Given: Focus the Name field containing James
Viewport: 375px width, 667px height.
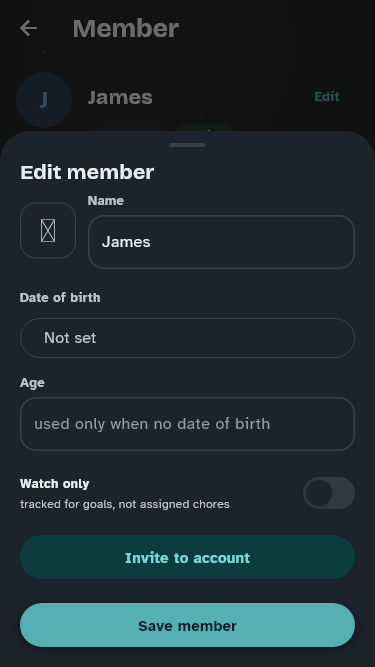Looking at the screenshot, I should pyautogui.click(x=221, y=242).
